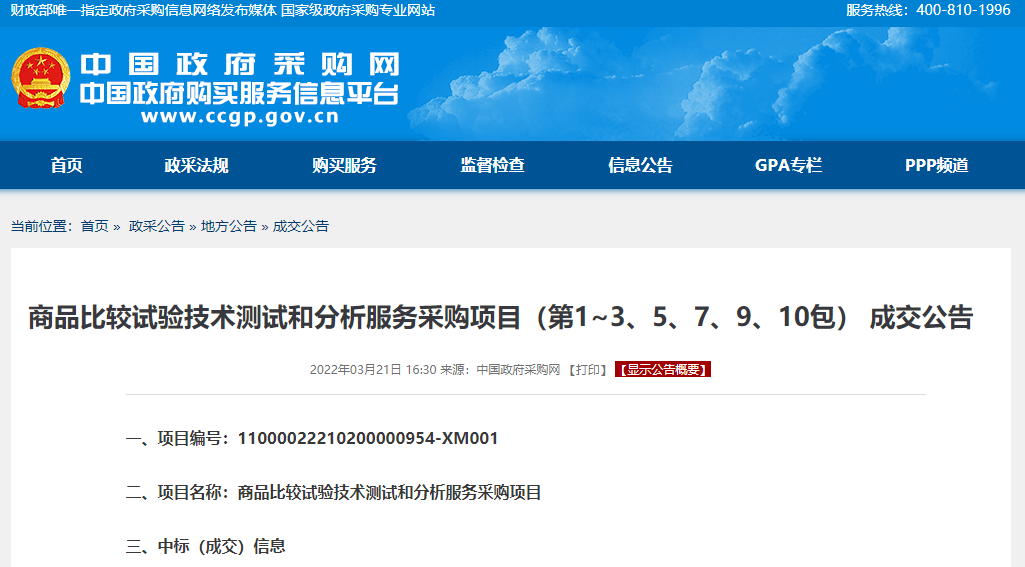Click the www.ccgp.gov.cn web address
The image size is (1025, 567).
click(239, 117)
